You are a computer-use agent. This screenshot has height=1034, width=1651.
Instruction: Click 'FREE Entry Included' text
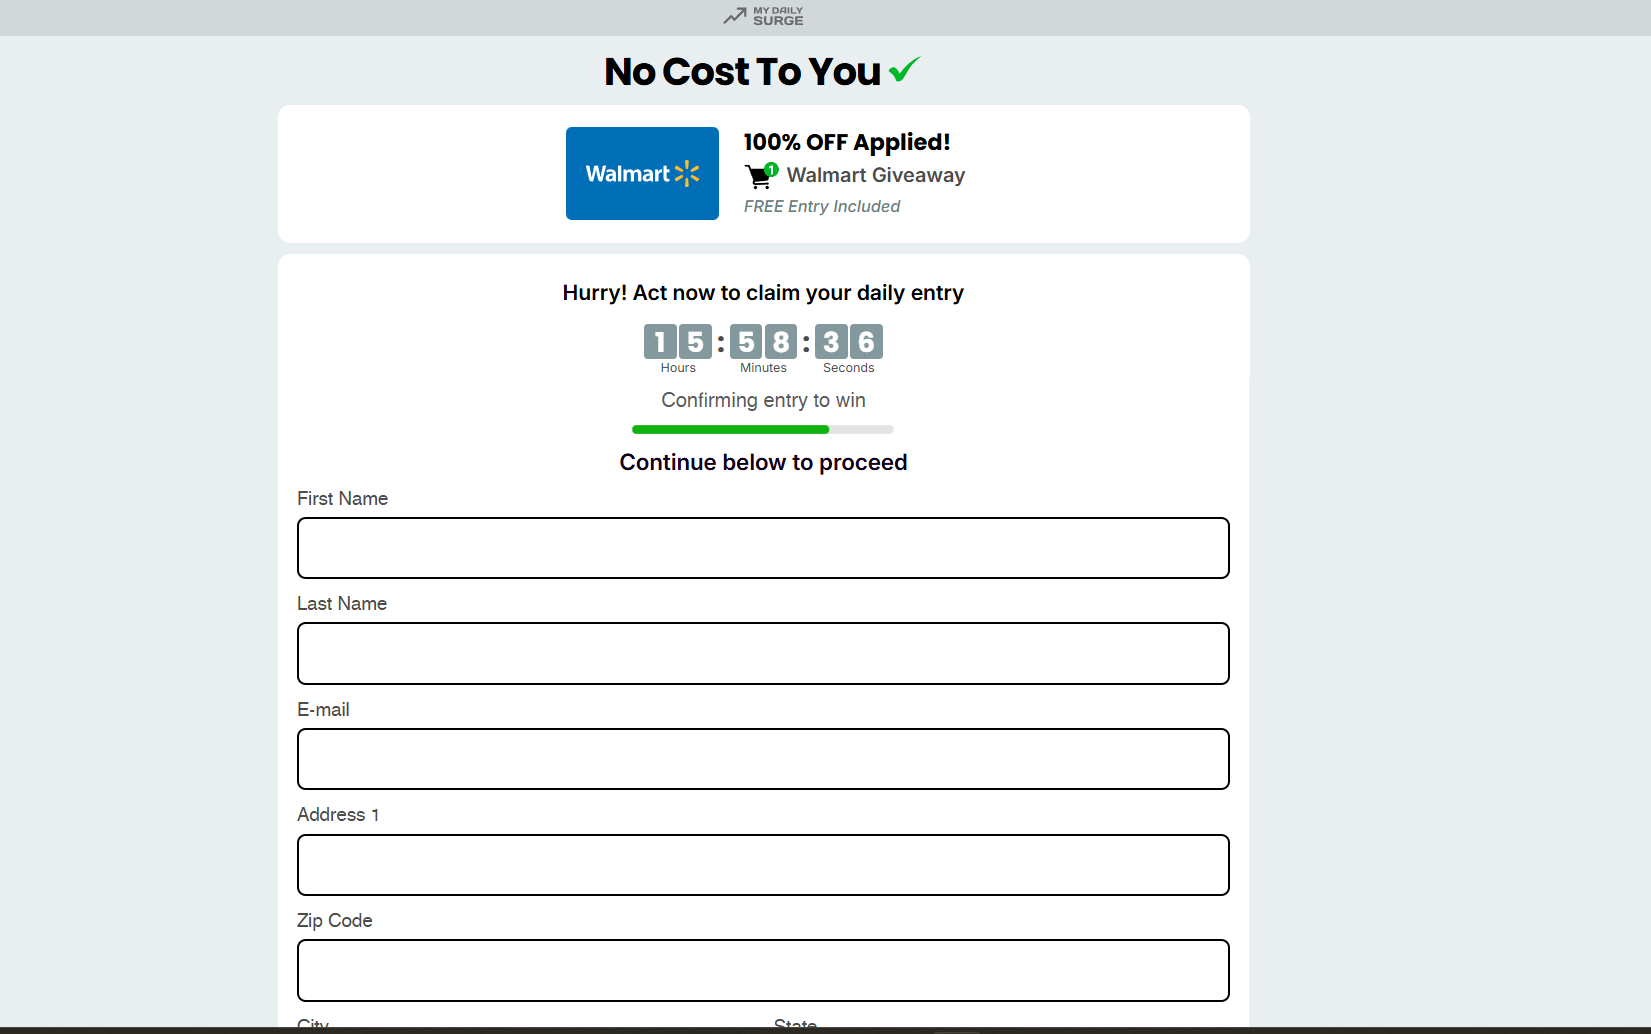pos(822,206)
